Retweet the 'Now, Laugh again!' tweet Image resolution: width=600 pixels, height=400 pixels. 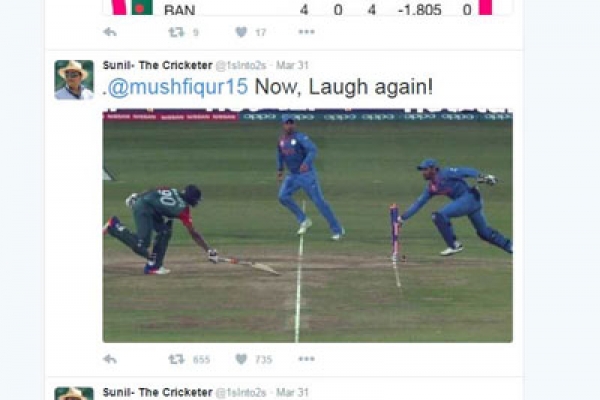[176, 359]
